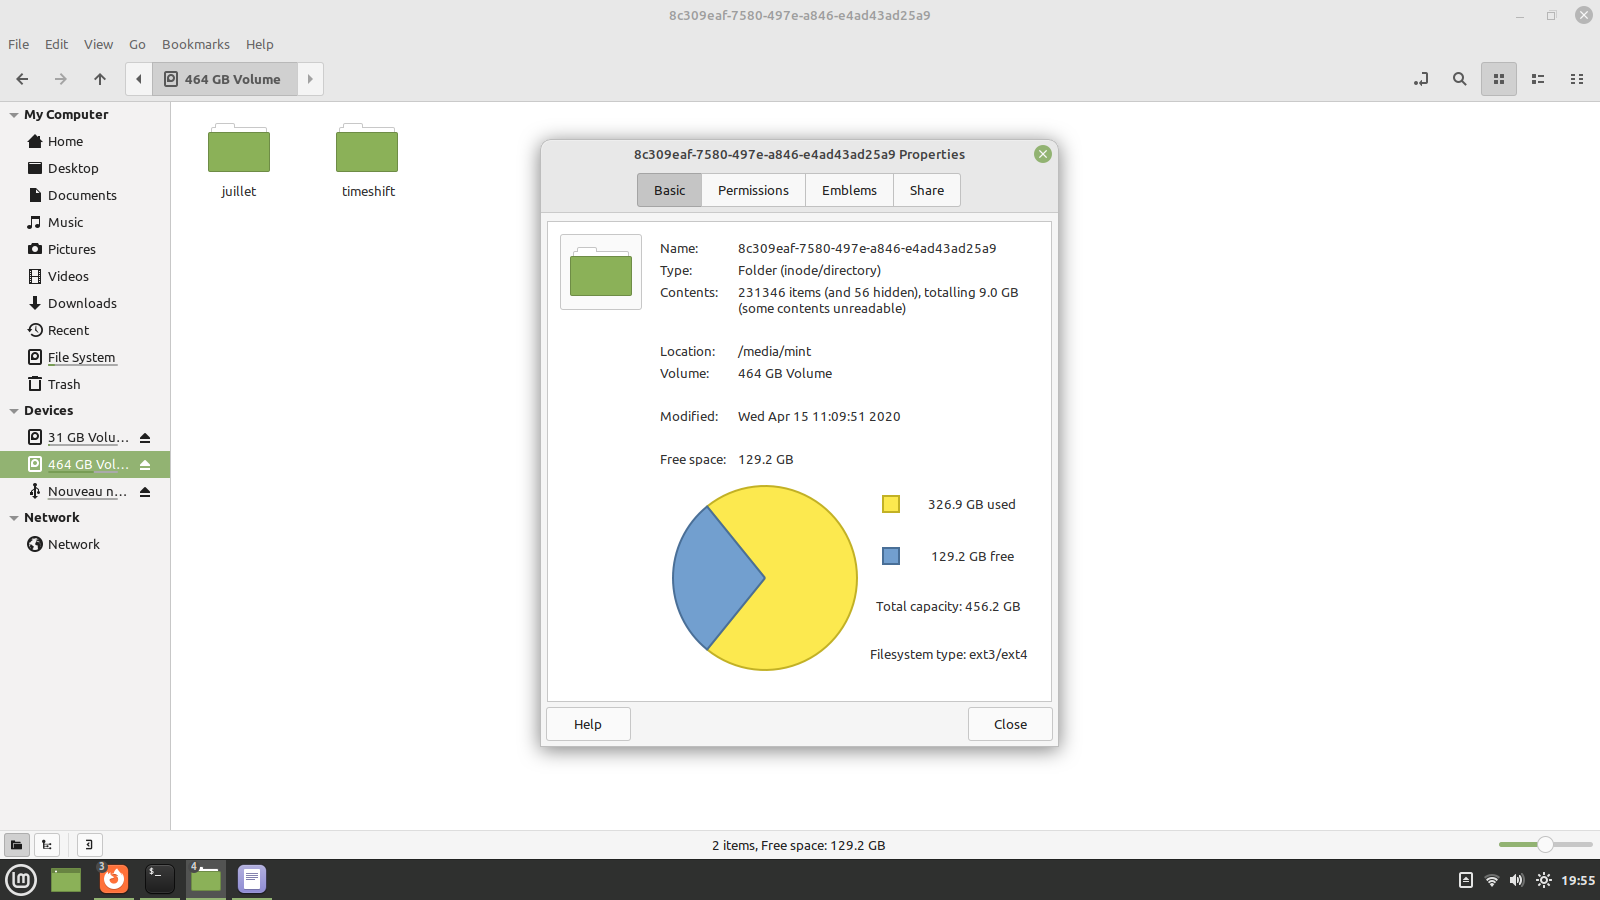Go up to parent folder
Image resolution: width=1600 pixels, height=900 pixels.
pos(100,79)
